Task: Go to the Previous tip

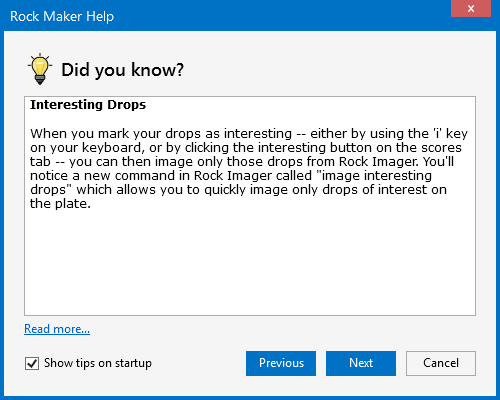Action: [x=281, y=363]
